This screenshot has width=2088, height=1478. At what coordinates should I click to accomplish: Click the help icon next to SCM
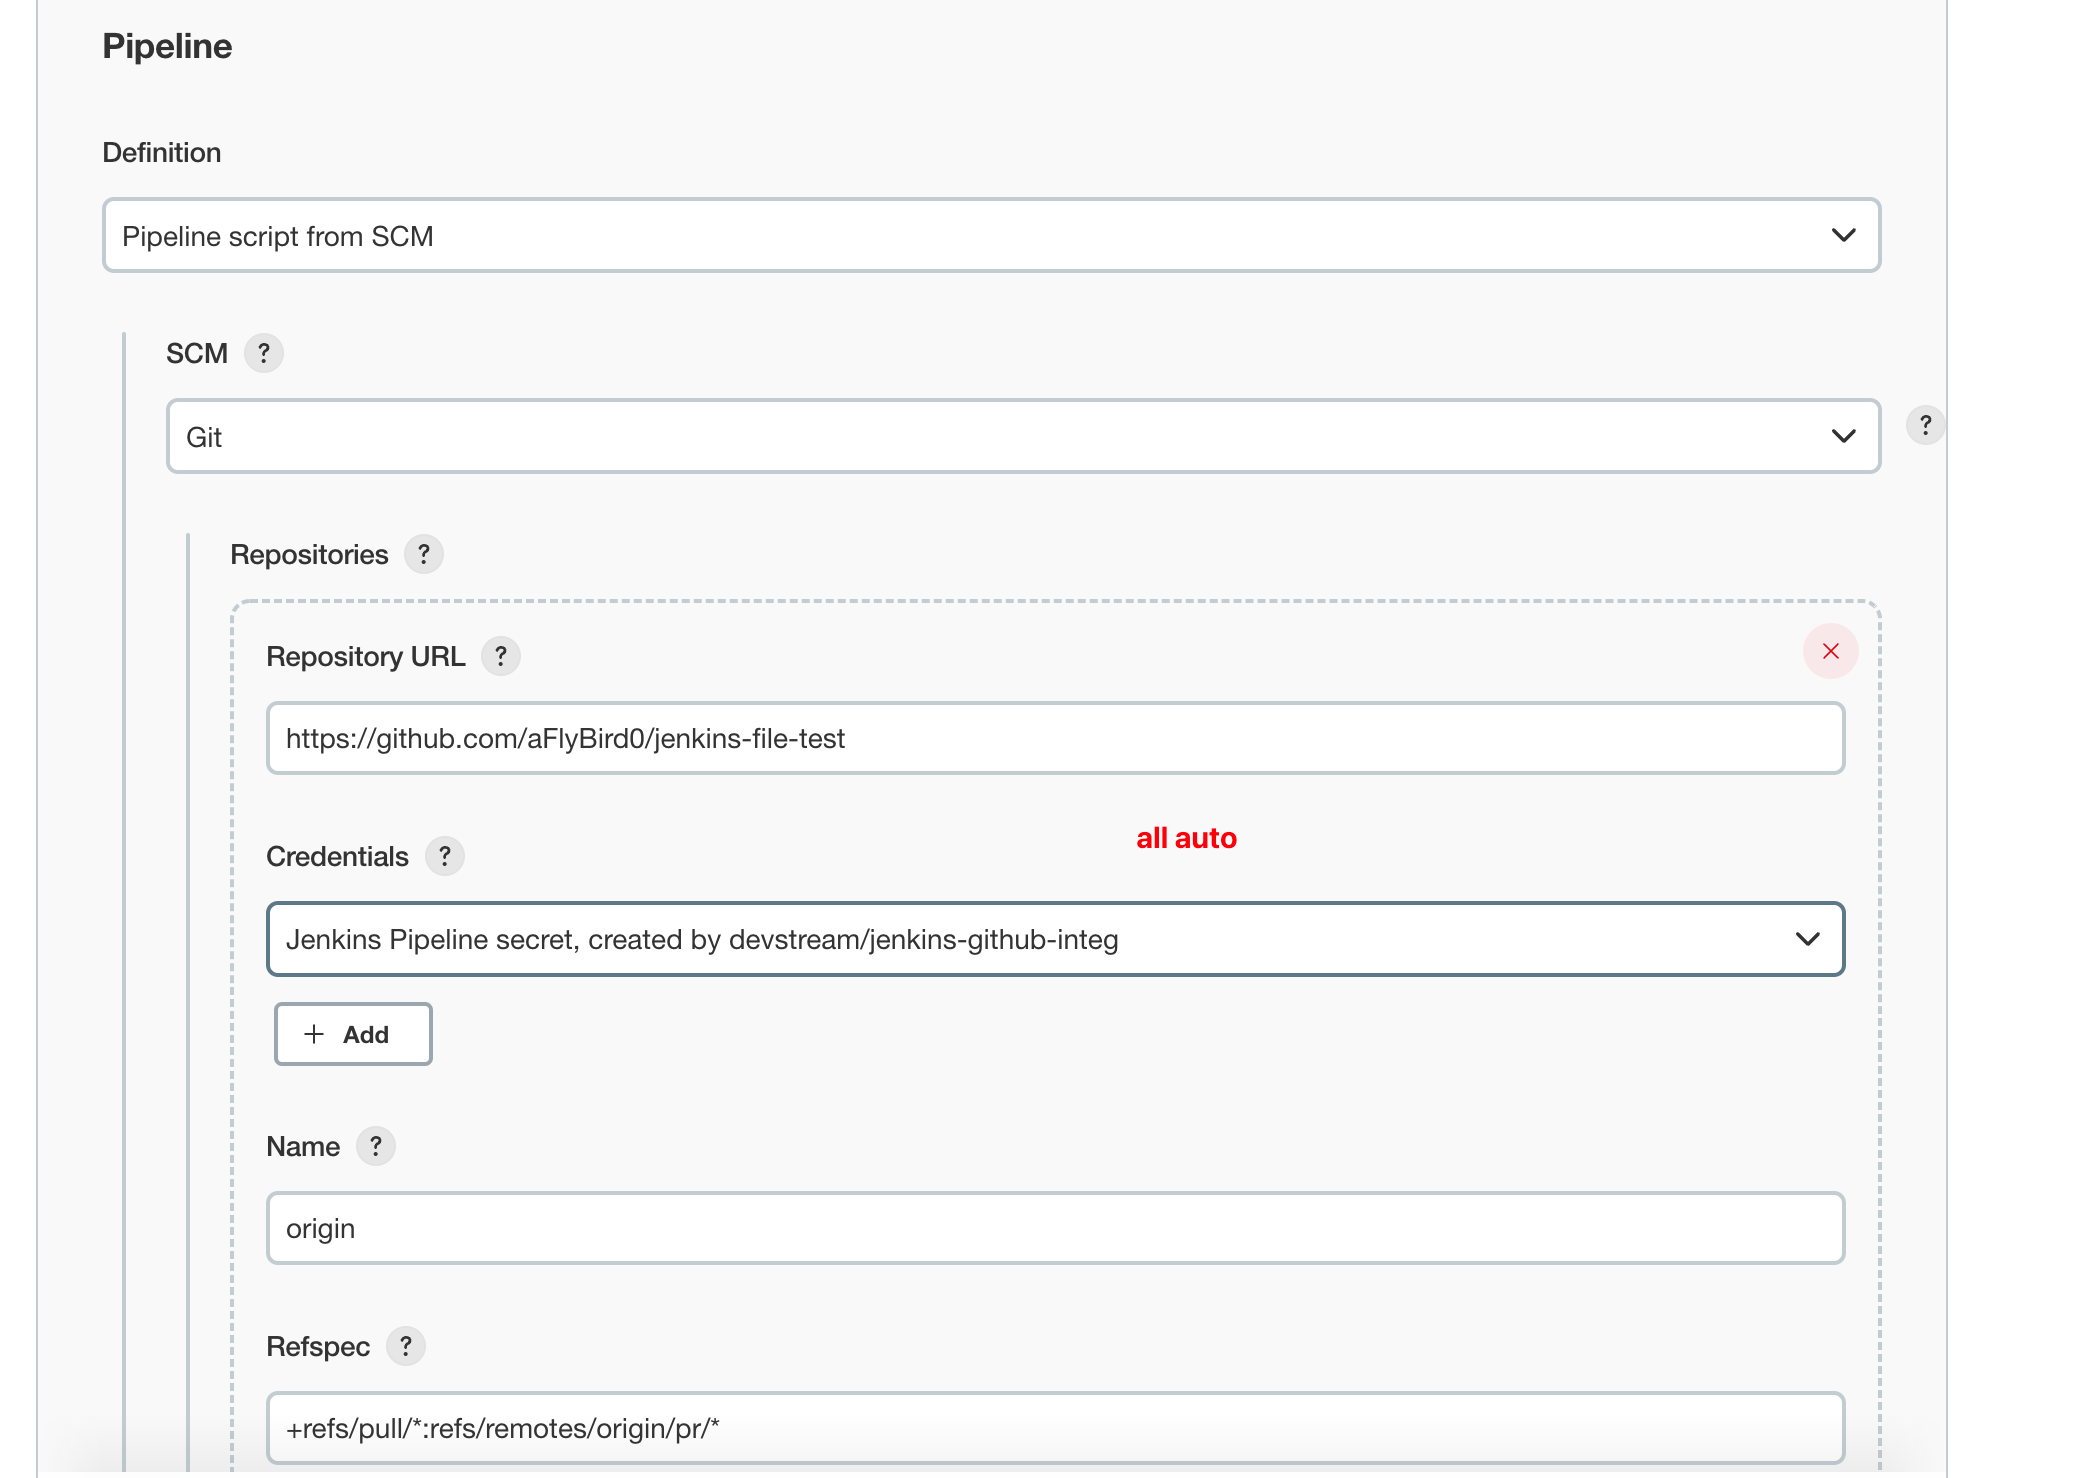264,353
